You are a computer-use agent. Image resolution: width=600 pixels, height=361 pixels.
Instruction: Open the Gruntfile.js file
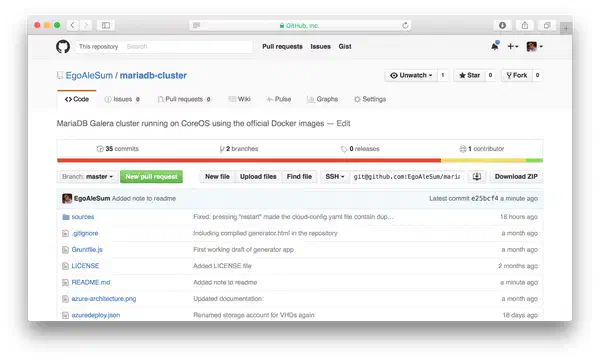87,250
